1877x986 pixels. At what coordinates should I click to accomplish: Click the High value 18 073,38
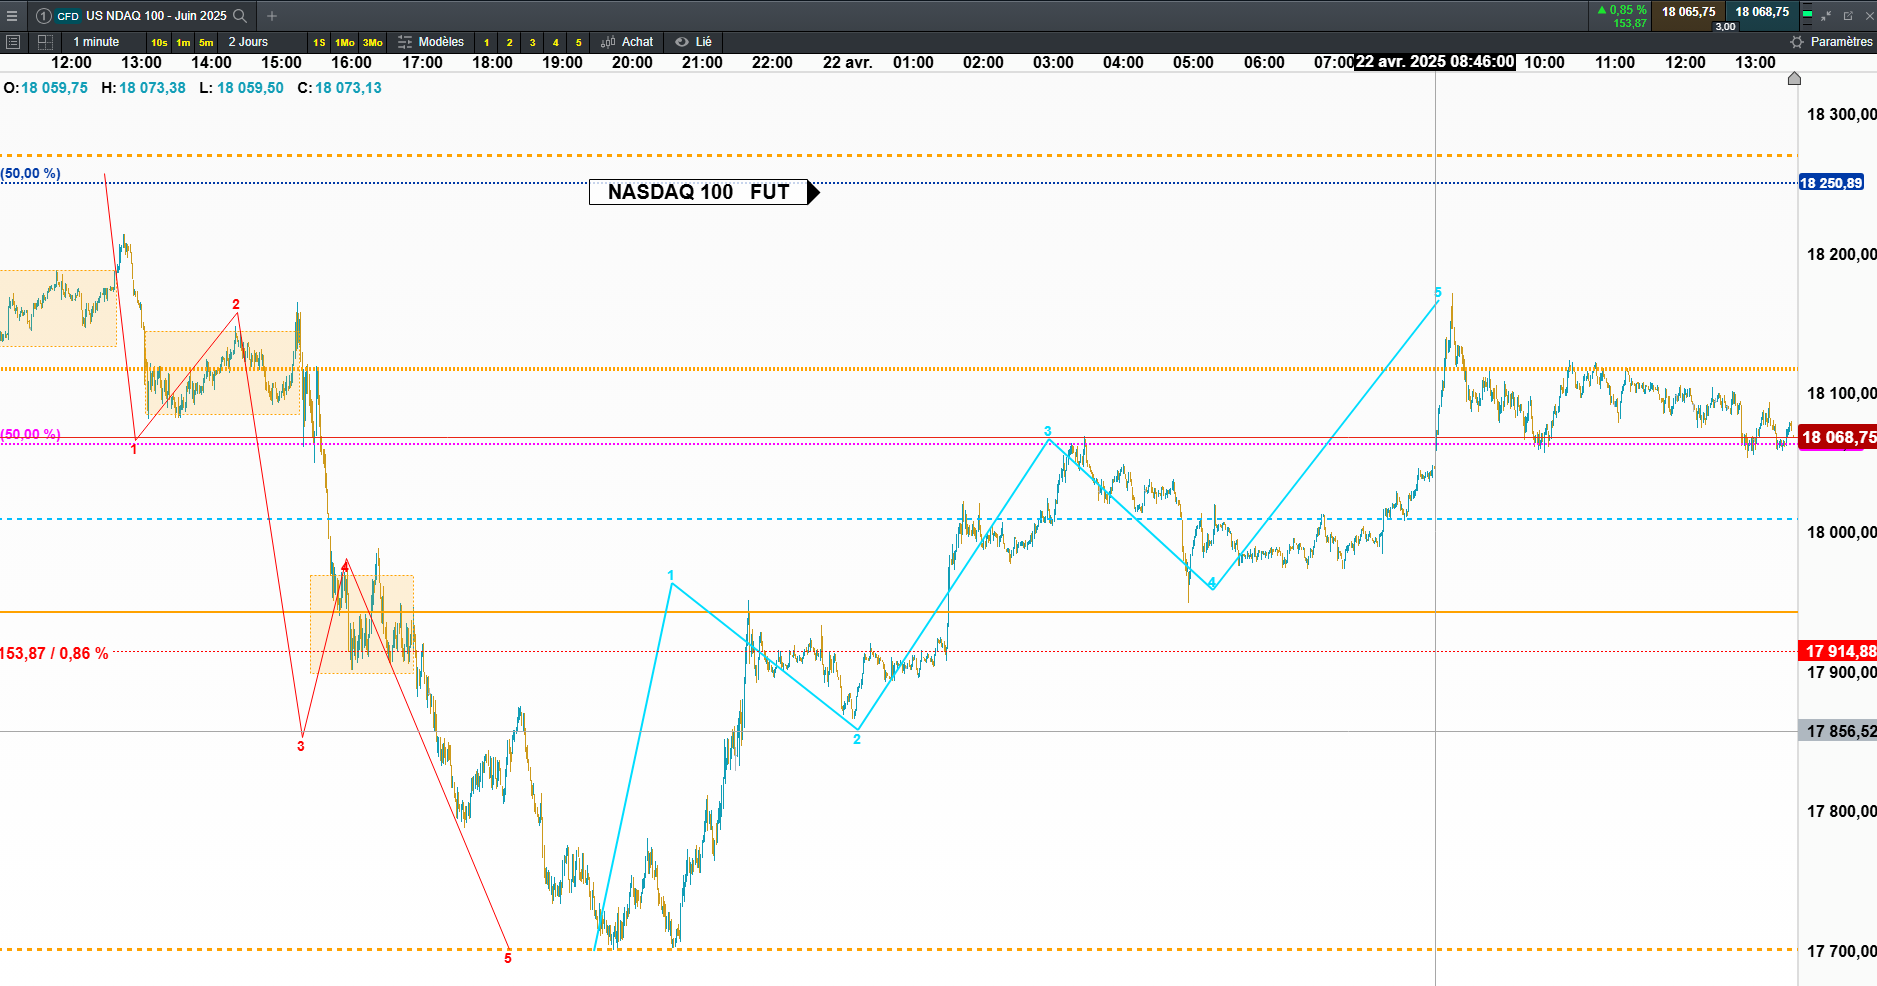click(153, 88)
